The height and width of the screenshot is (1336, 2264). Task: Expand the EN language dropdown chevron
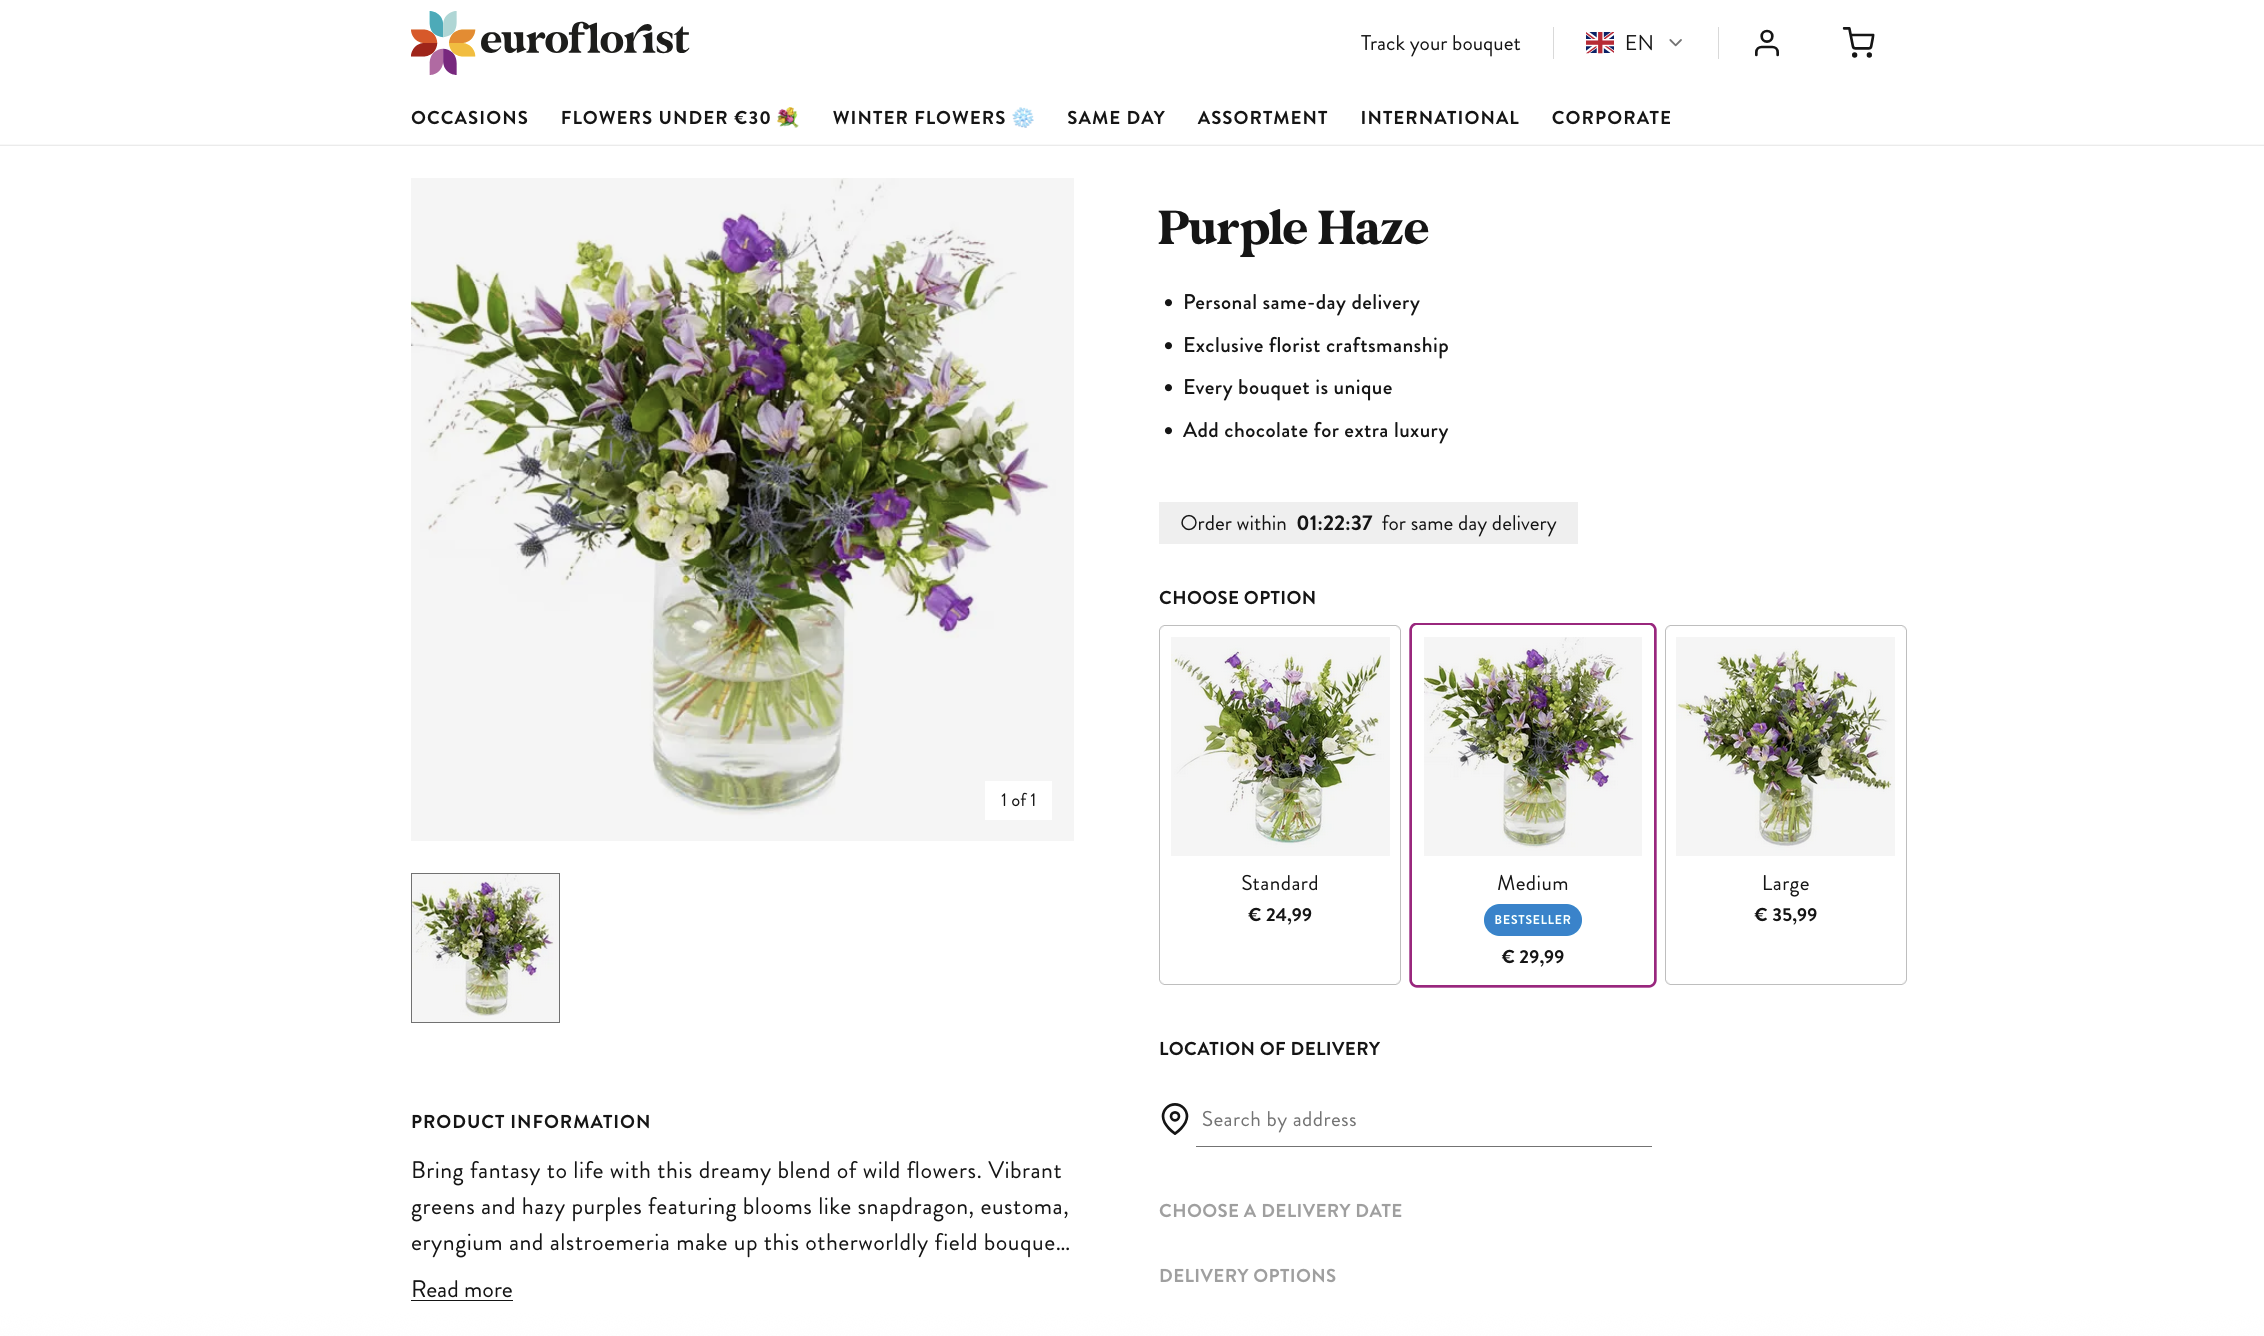point(1676,43)
